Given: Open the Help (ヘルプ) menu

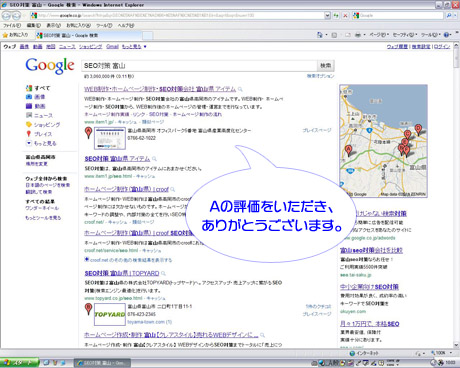Looking at the screenshot, I should coord(125,25).
